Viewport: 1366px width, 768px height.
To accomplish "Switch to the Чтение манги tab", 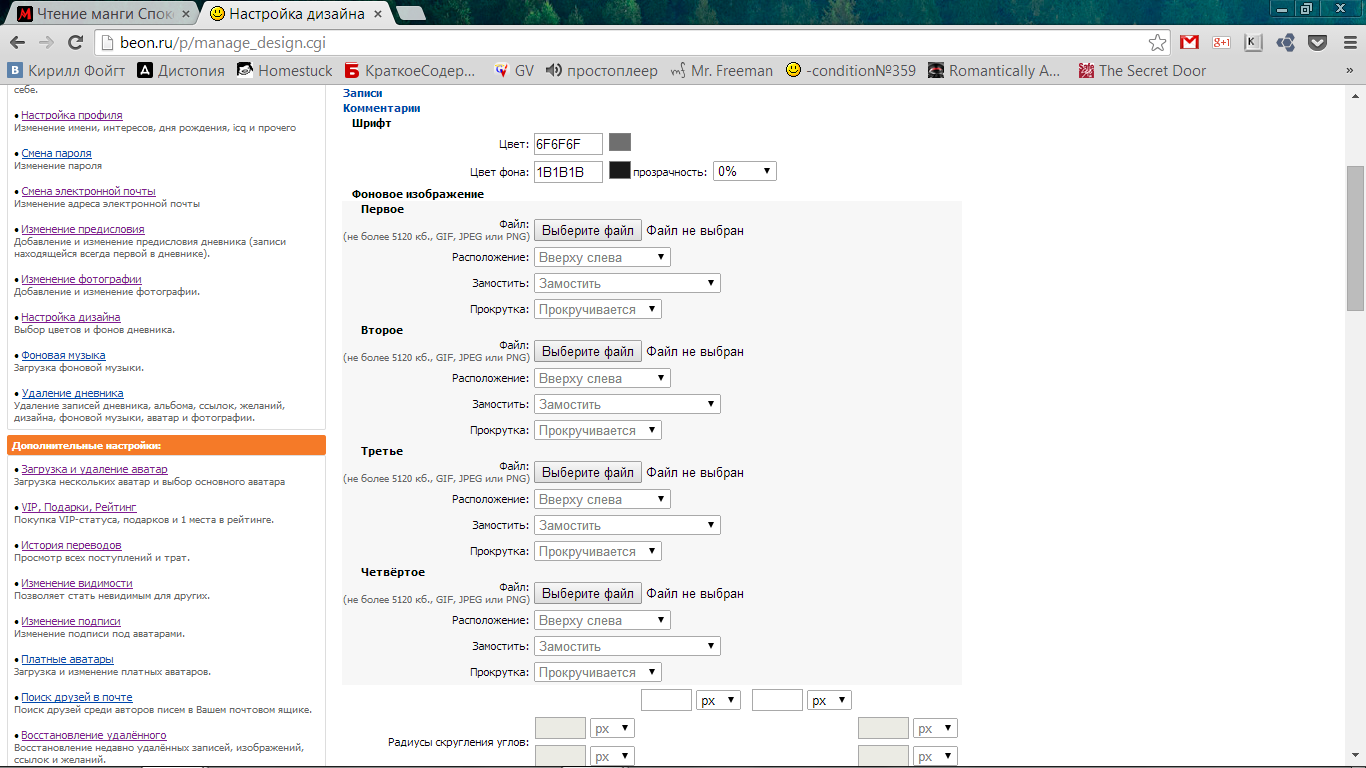I will tap(103, 14).
